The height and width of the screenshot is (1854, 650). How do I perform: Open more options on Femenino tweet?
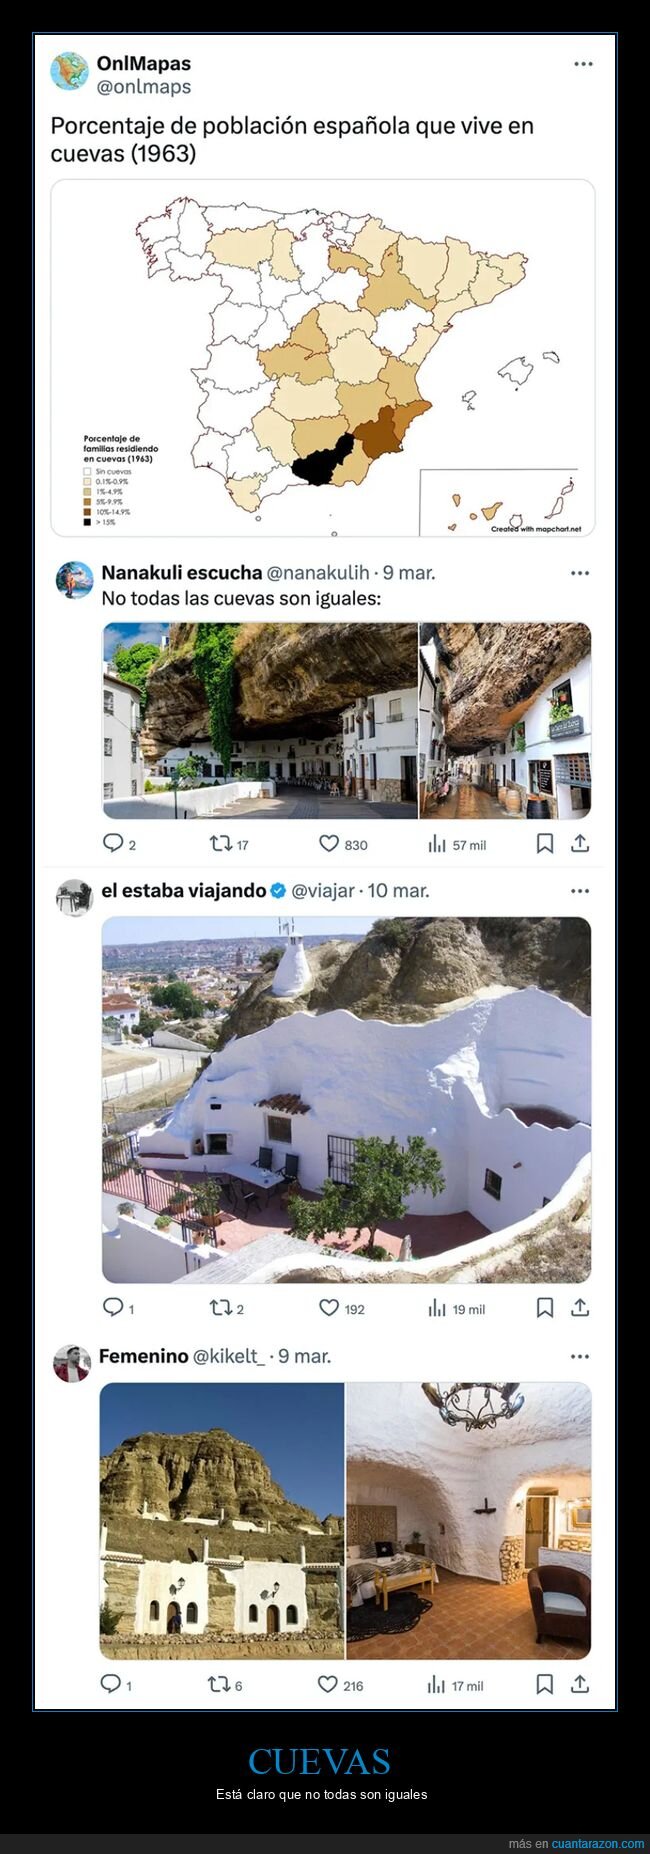580,1356
